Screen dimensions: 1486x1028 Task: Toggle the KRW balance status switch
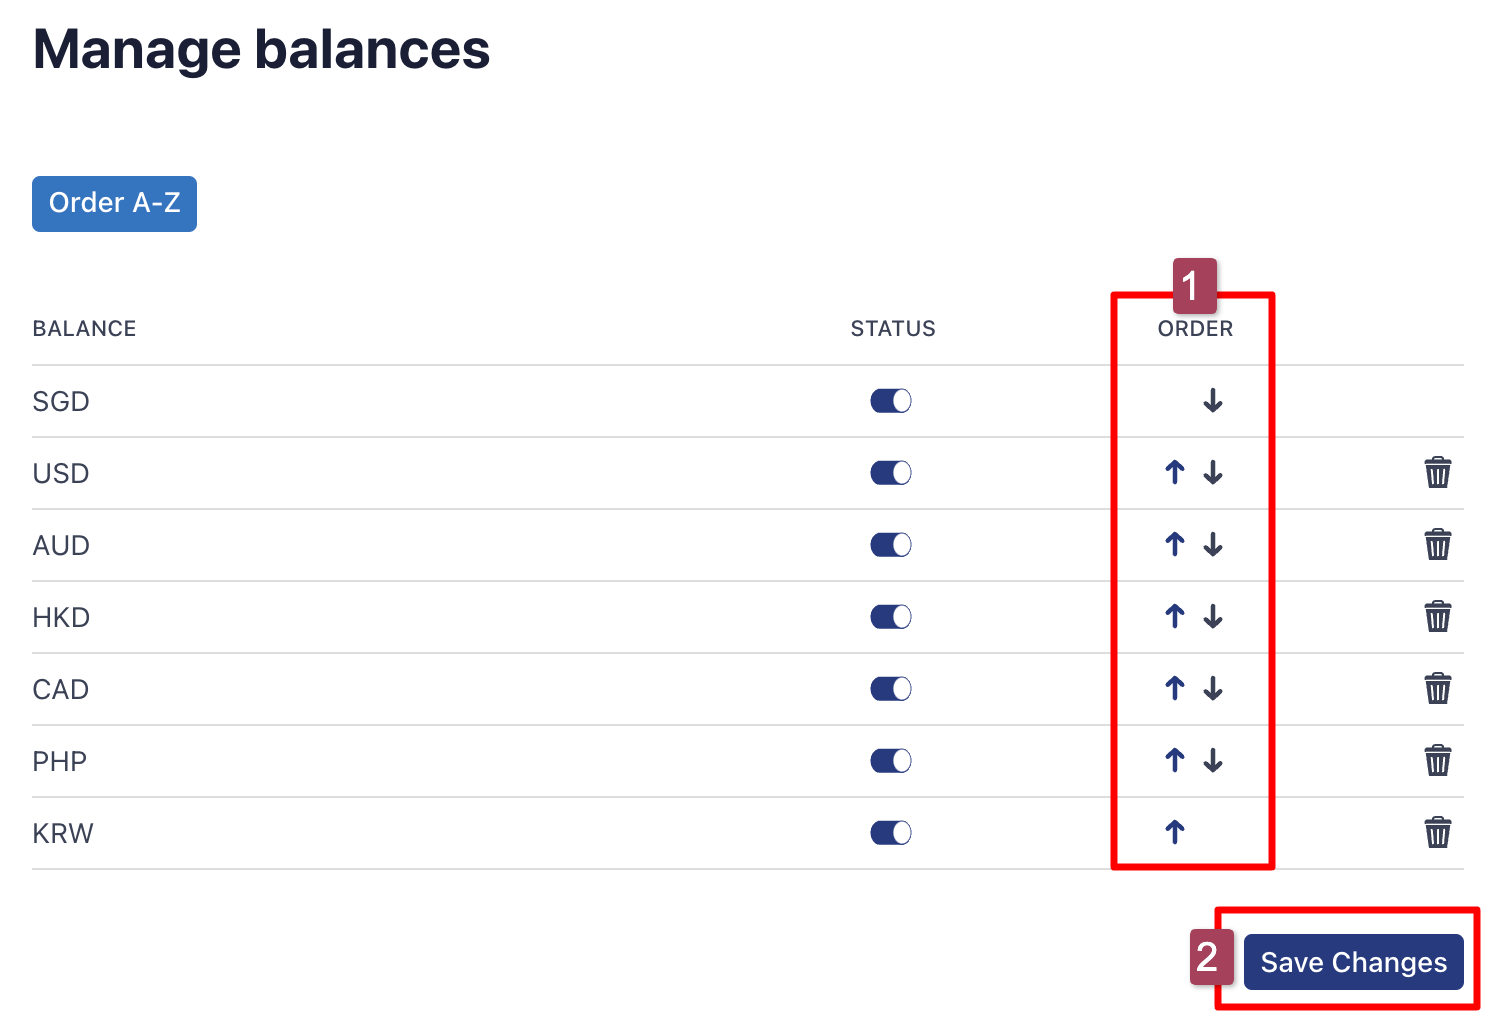click(x=891, y=833)
